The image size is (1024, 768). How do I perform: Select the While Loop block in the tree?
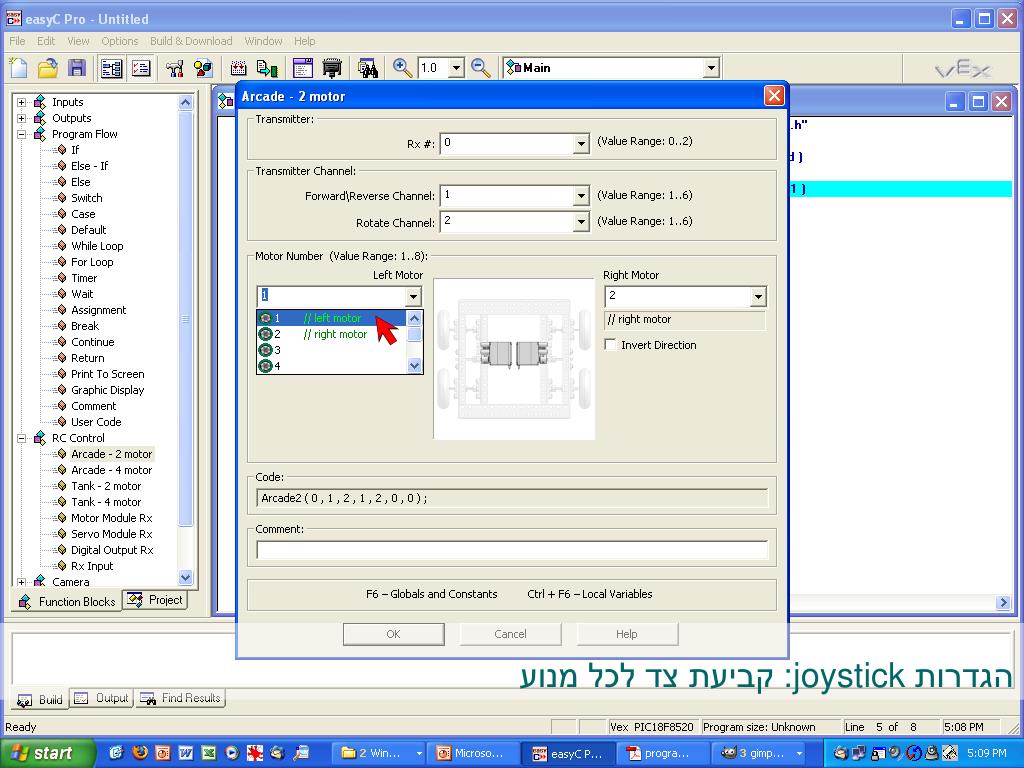pyautogui.click(x=97, y=246)
